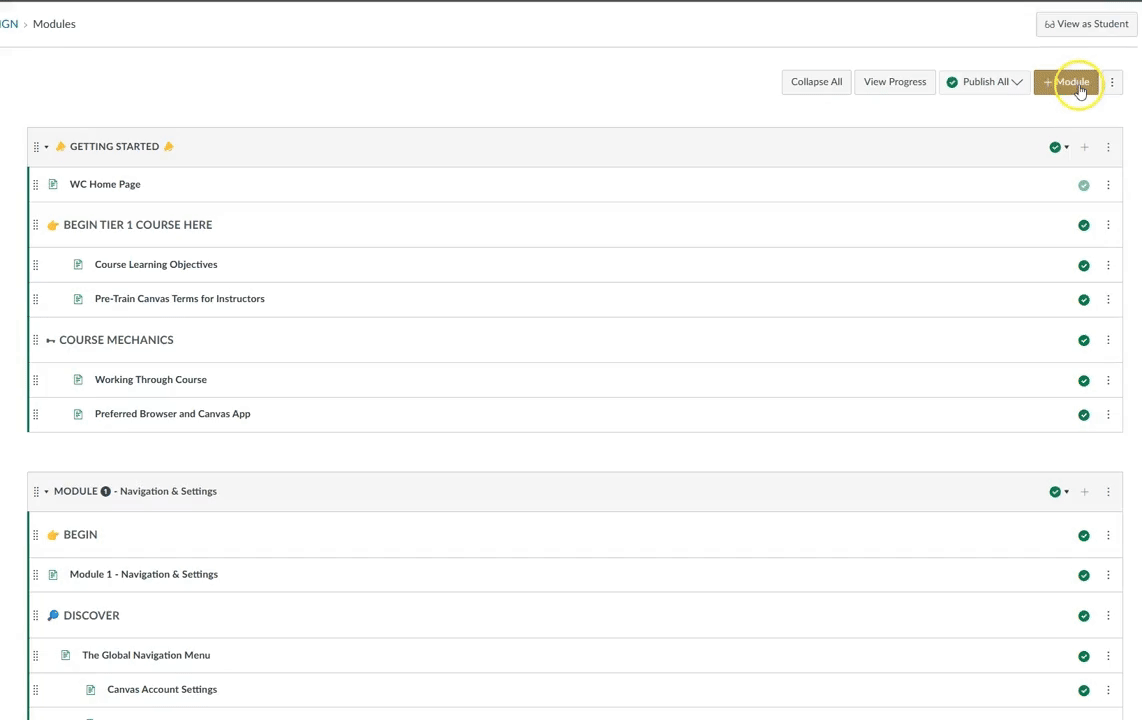Toggle publish status of WC Home Page

point(1083,185)
